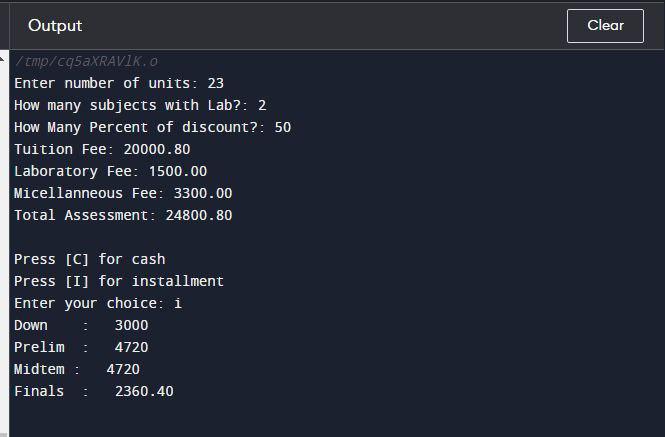Click the 'Enter number of units: 23' line
665x437 pixels.
click(x=119, y=83)
